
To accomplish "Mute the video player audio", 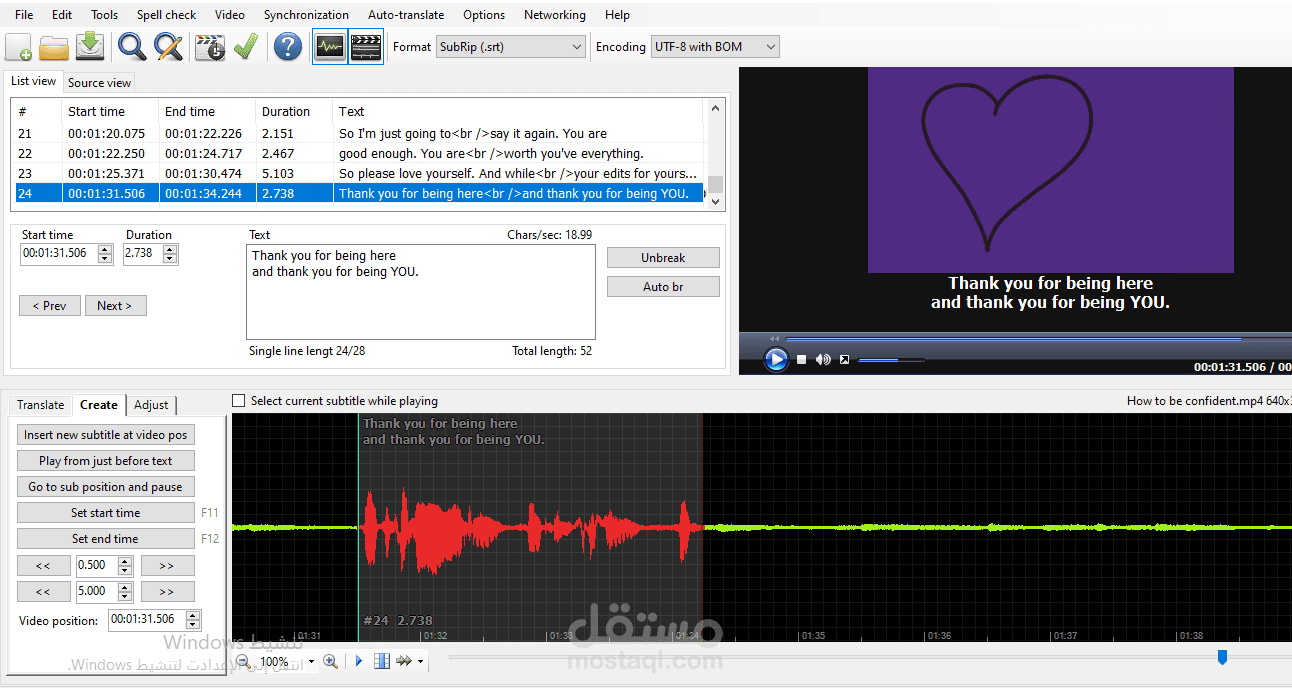I will click(x=822, y=359).
